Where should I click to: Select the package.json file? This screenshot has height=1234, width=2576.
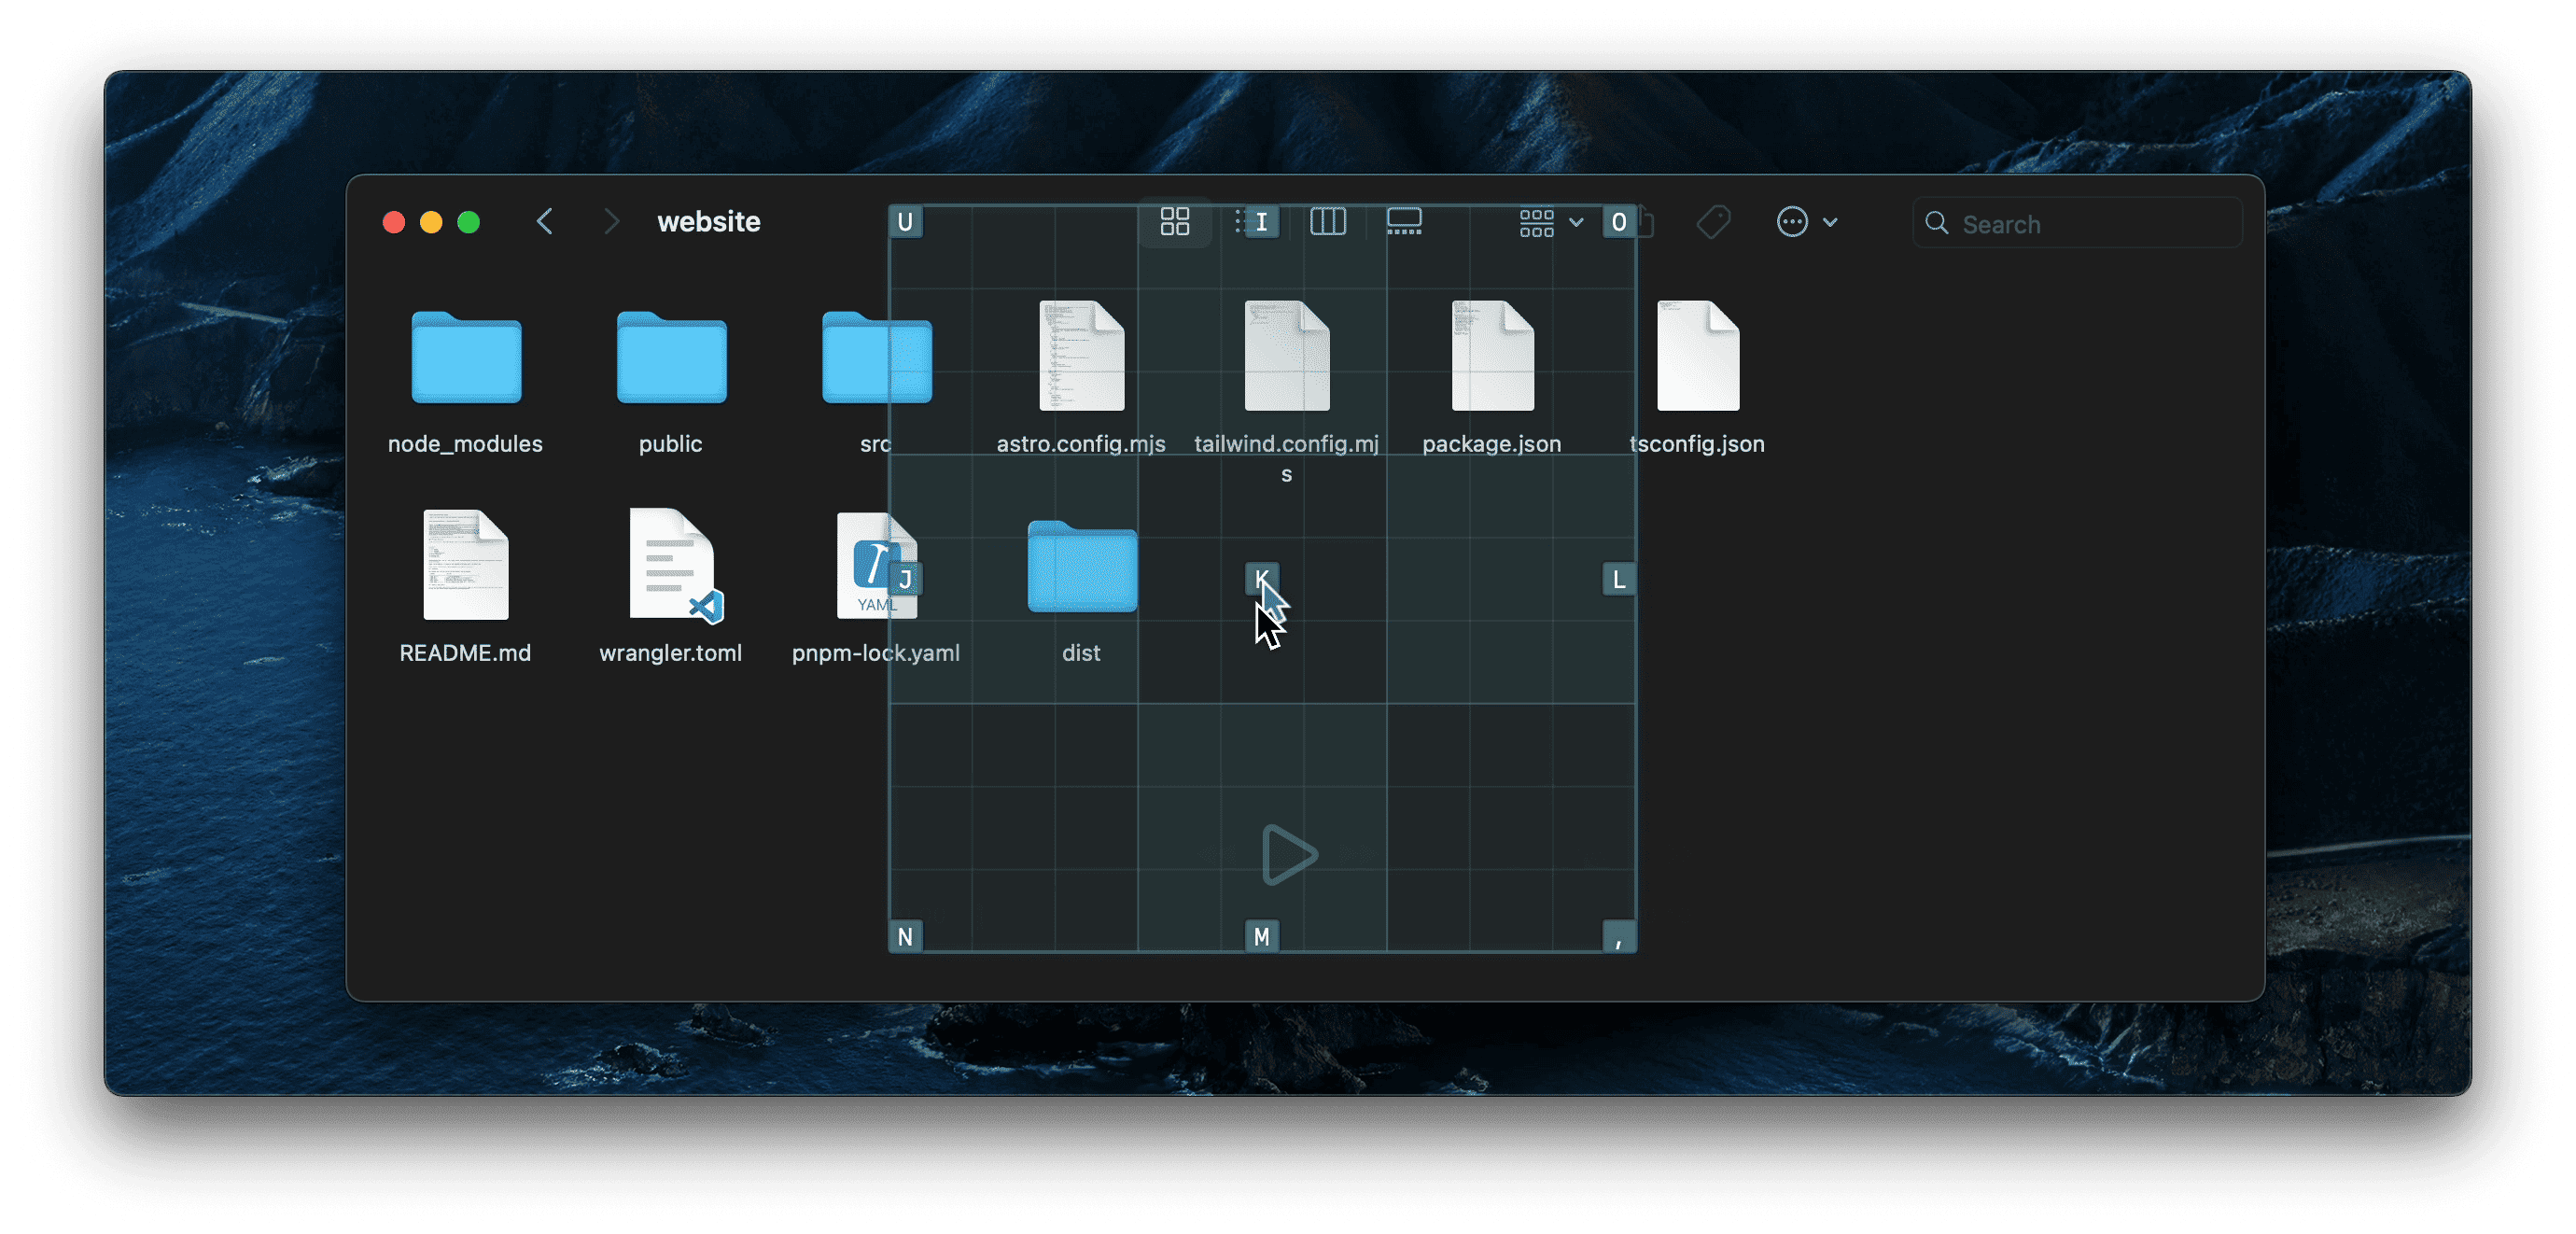tap(1492, 356)
